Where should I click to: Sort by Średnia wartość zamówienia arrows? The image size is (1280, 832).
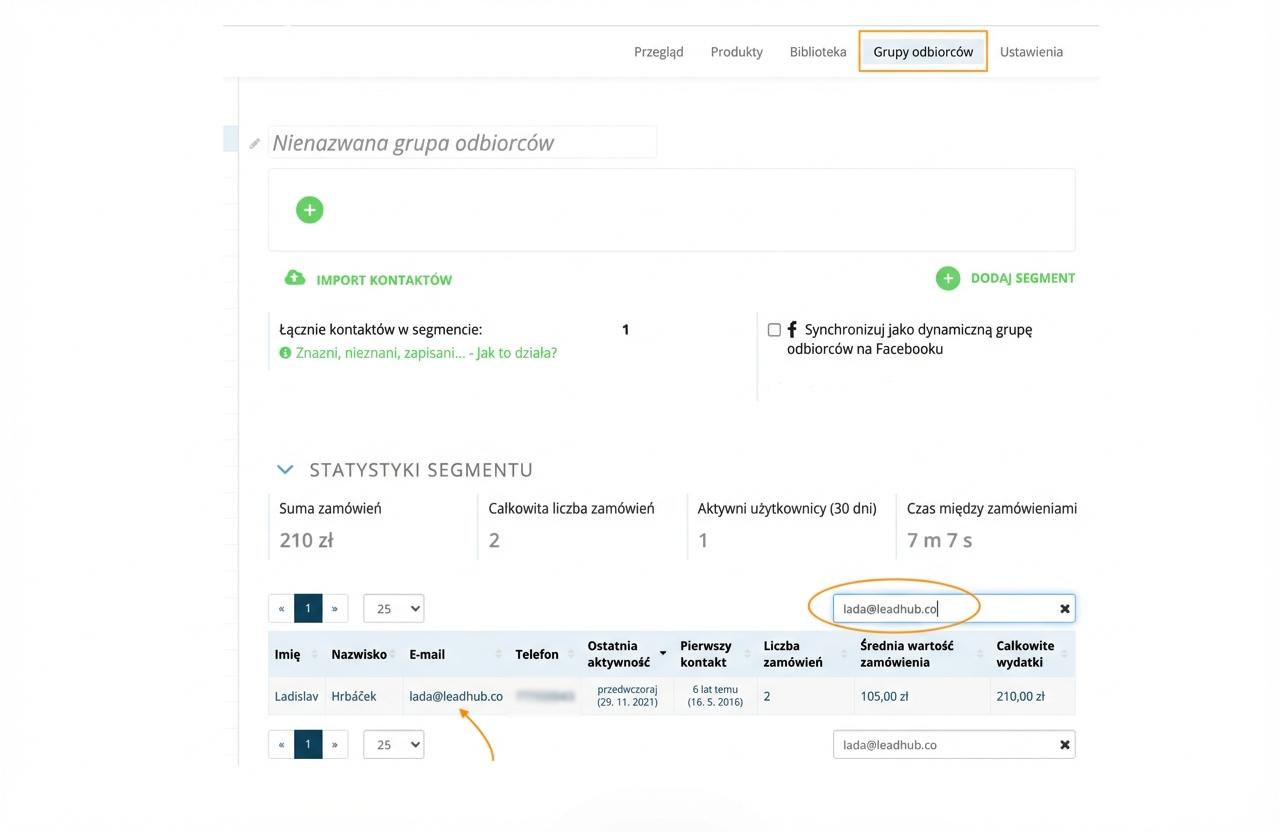tap(979, 654)
